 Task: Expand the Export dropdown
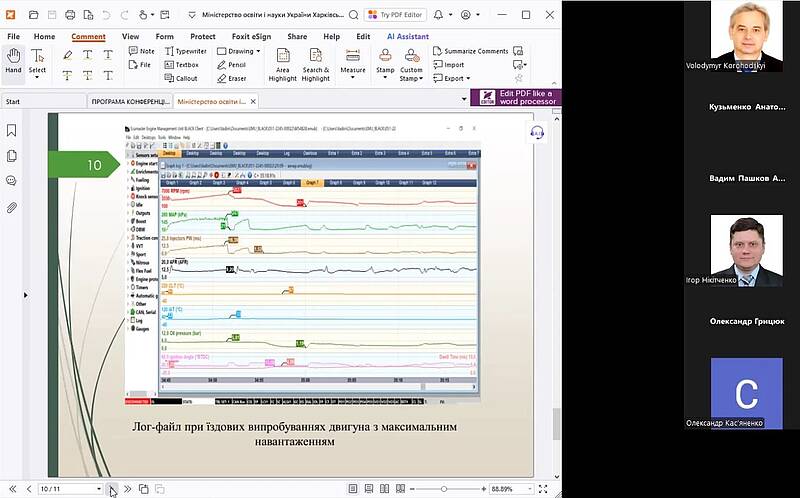456,78
